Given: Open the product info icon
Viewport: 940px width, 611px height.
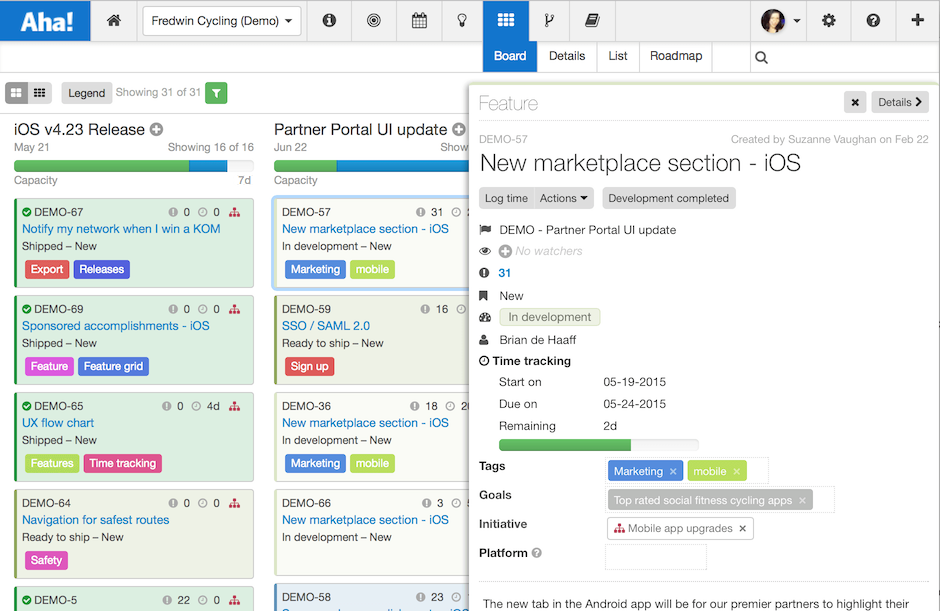Looking at the screenshot, I should [329, 21].
